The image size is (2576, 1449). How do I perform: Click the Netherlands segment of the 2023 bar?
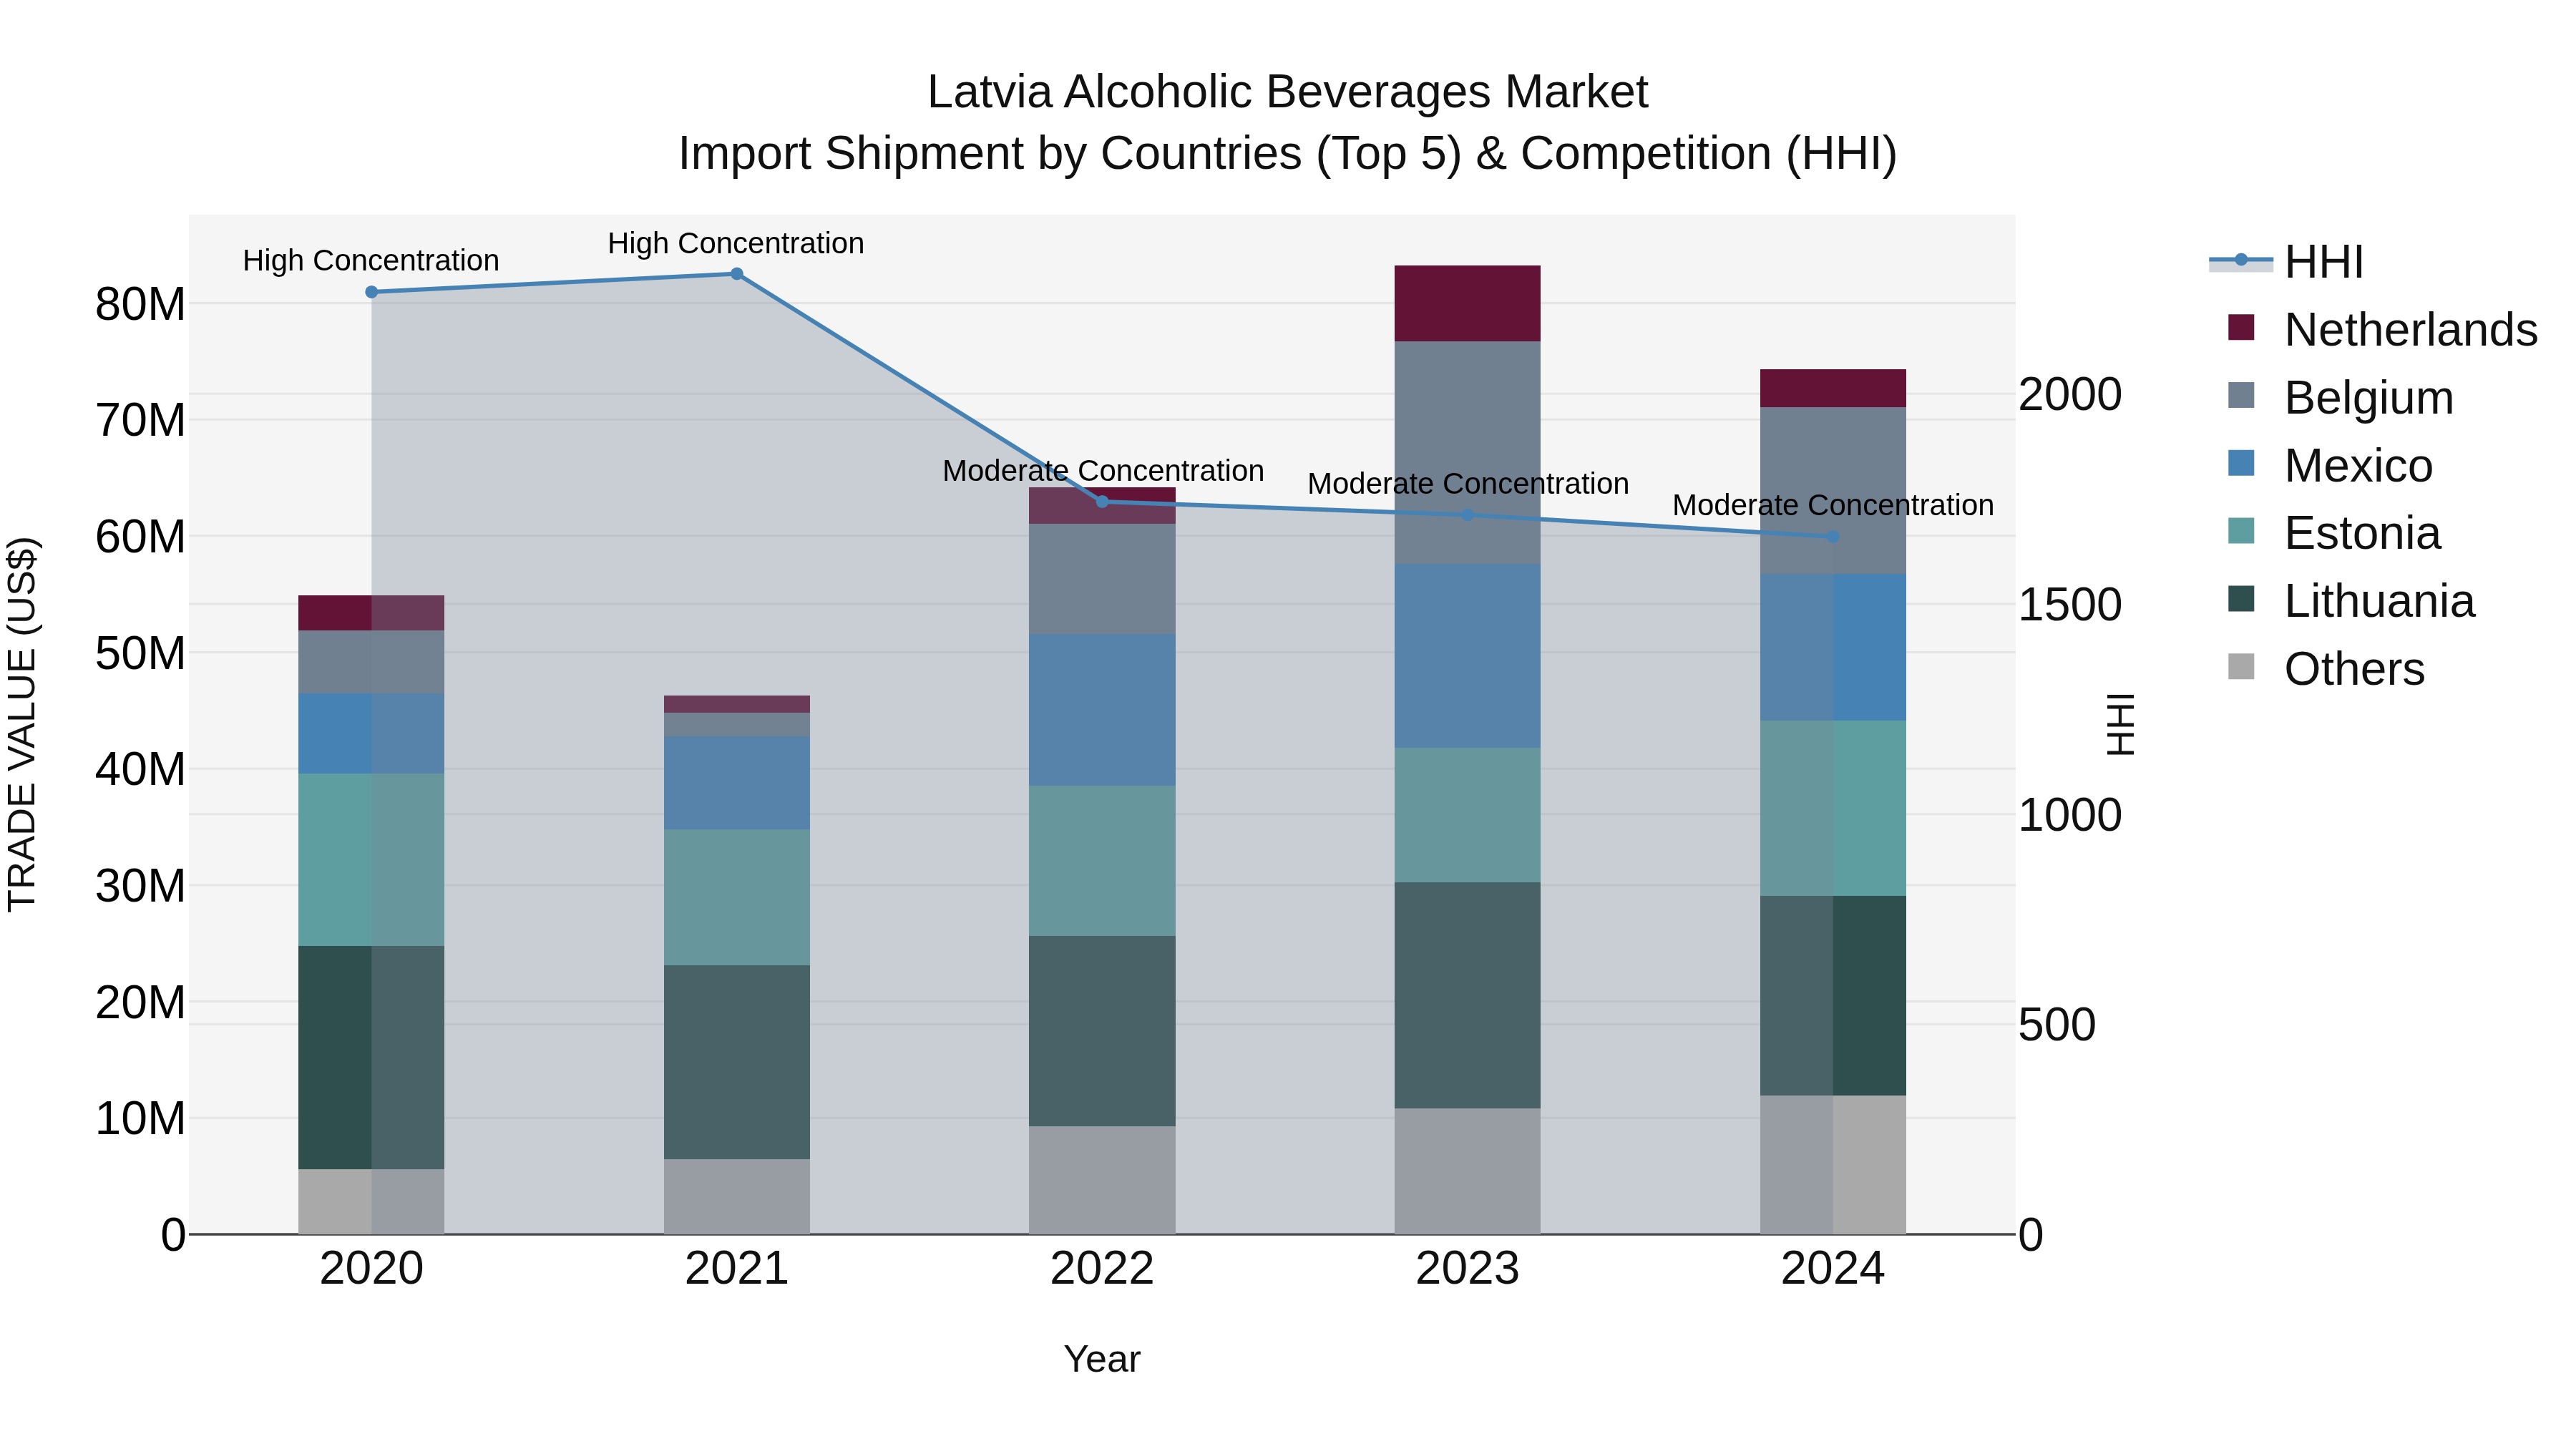[x=1467, y=304]
